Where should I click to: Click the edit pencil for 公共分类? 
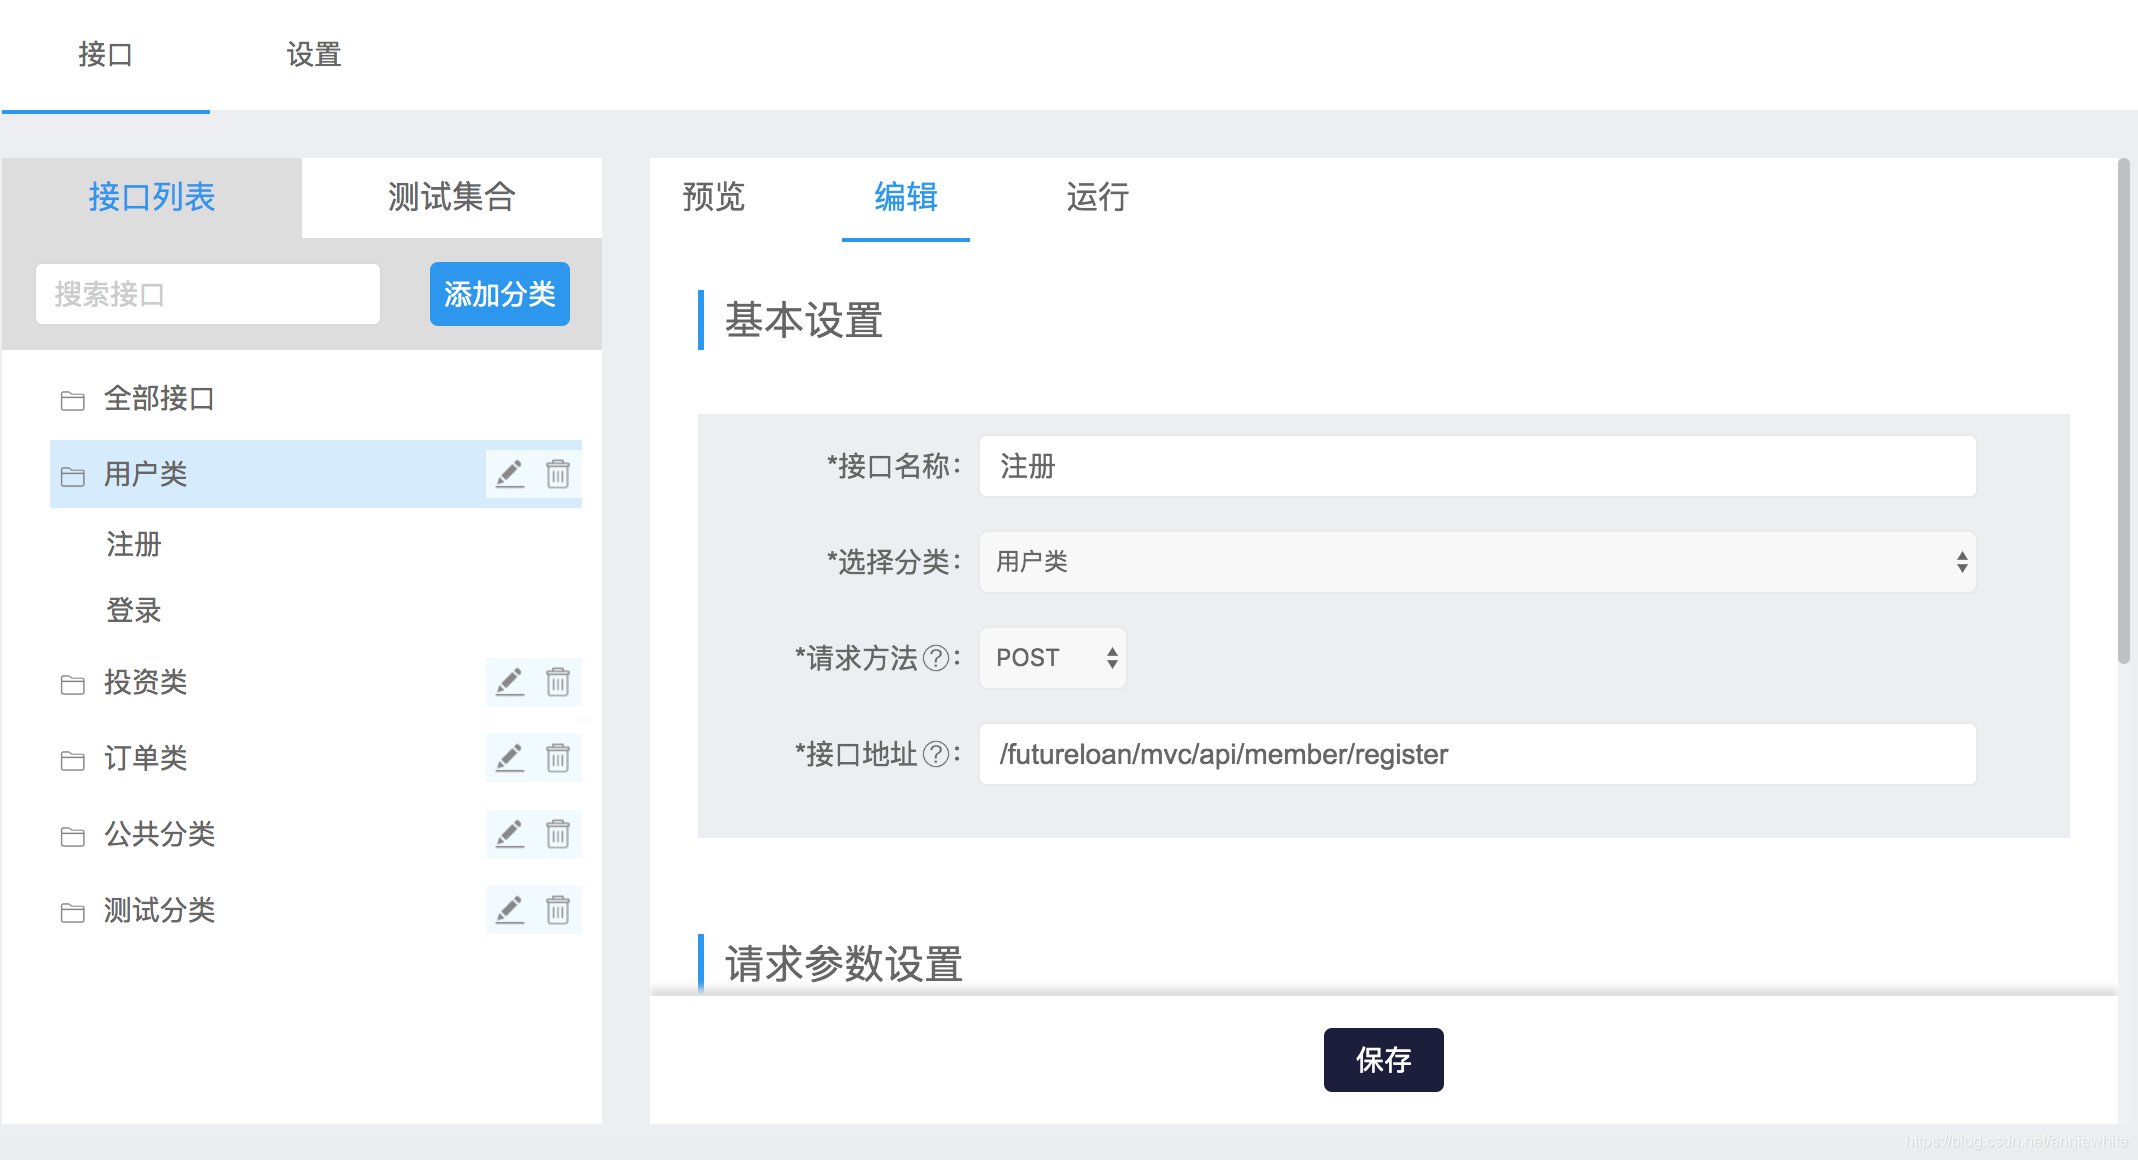(510, 834)
